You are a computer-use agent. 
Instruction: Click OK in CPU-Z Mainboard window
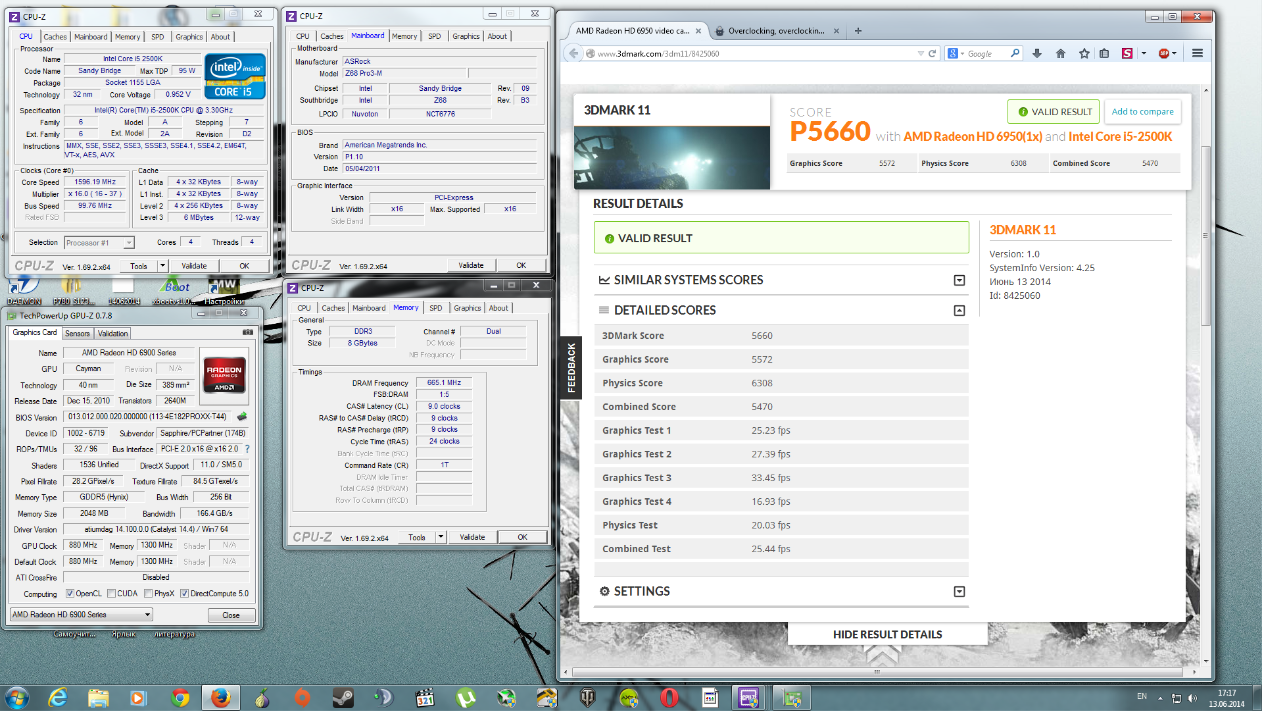click(521, 265)
